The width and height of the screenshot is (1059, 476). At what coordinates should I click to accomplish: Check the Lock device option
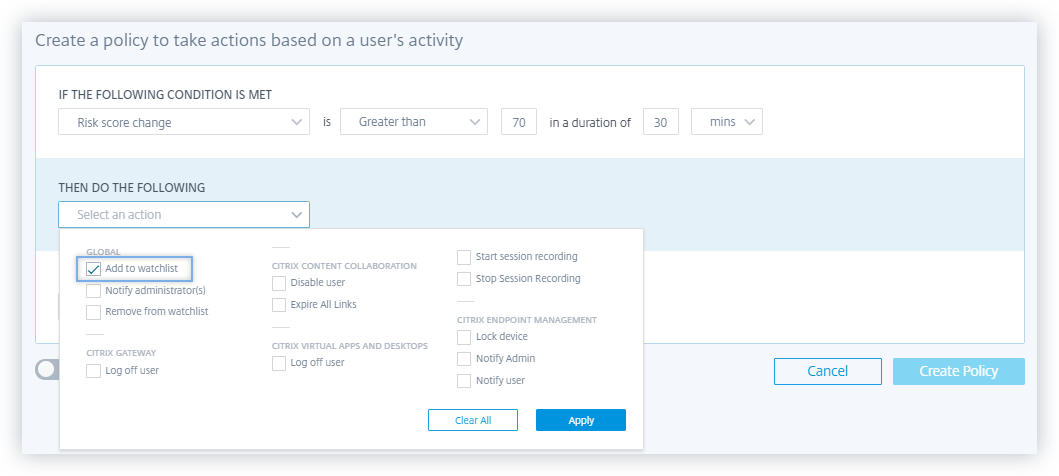pos(464,337)
